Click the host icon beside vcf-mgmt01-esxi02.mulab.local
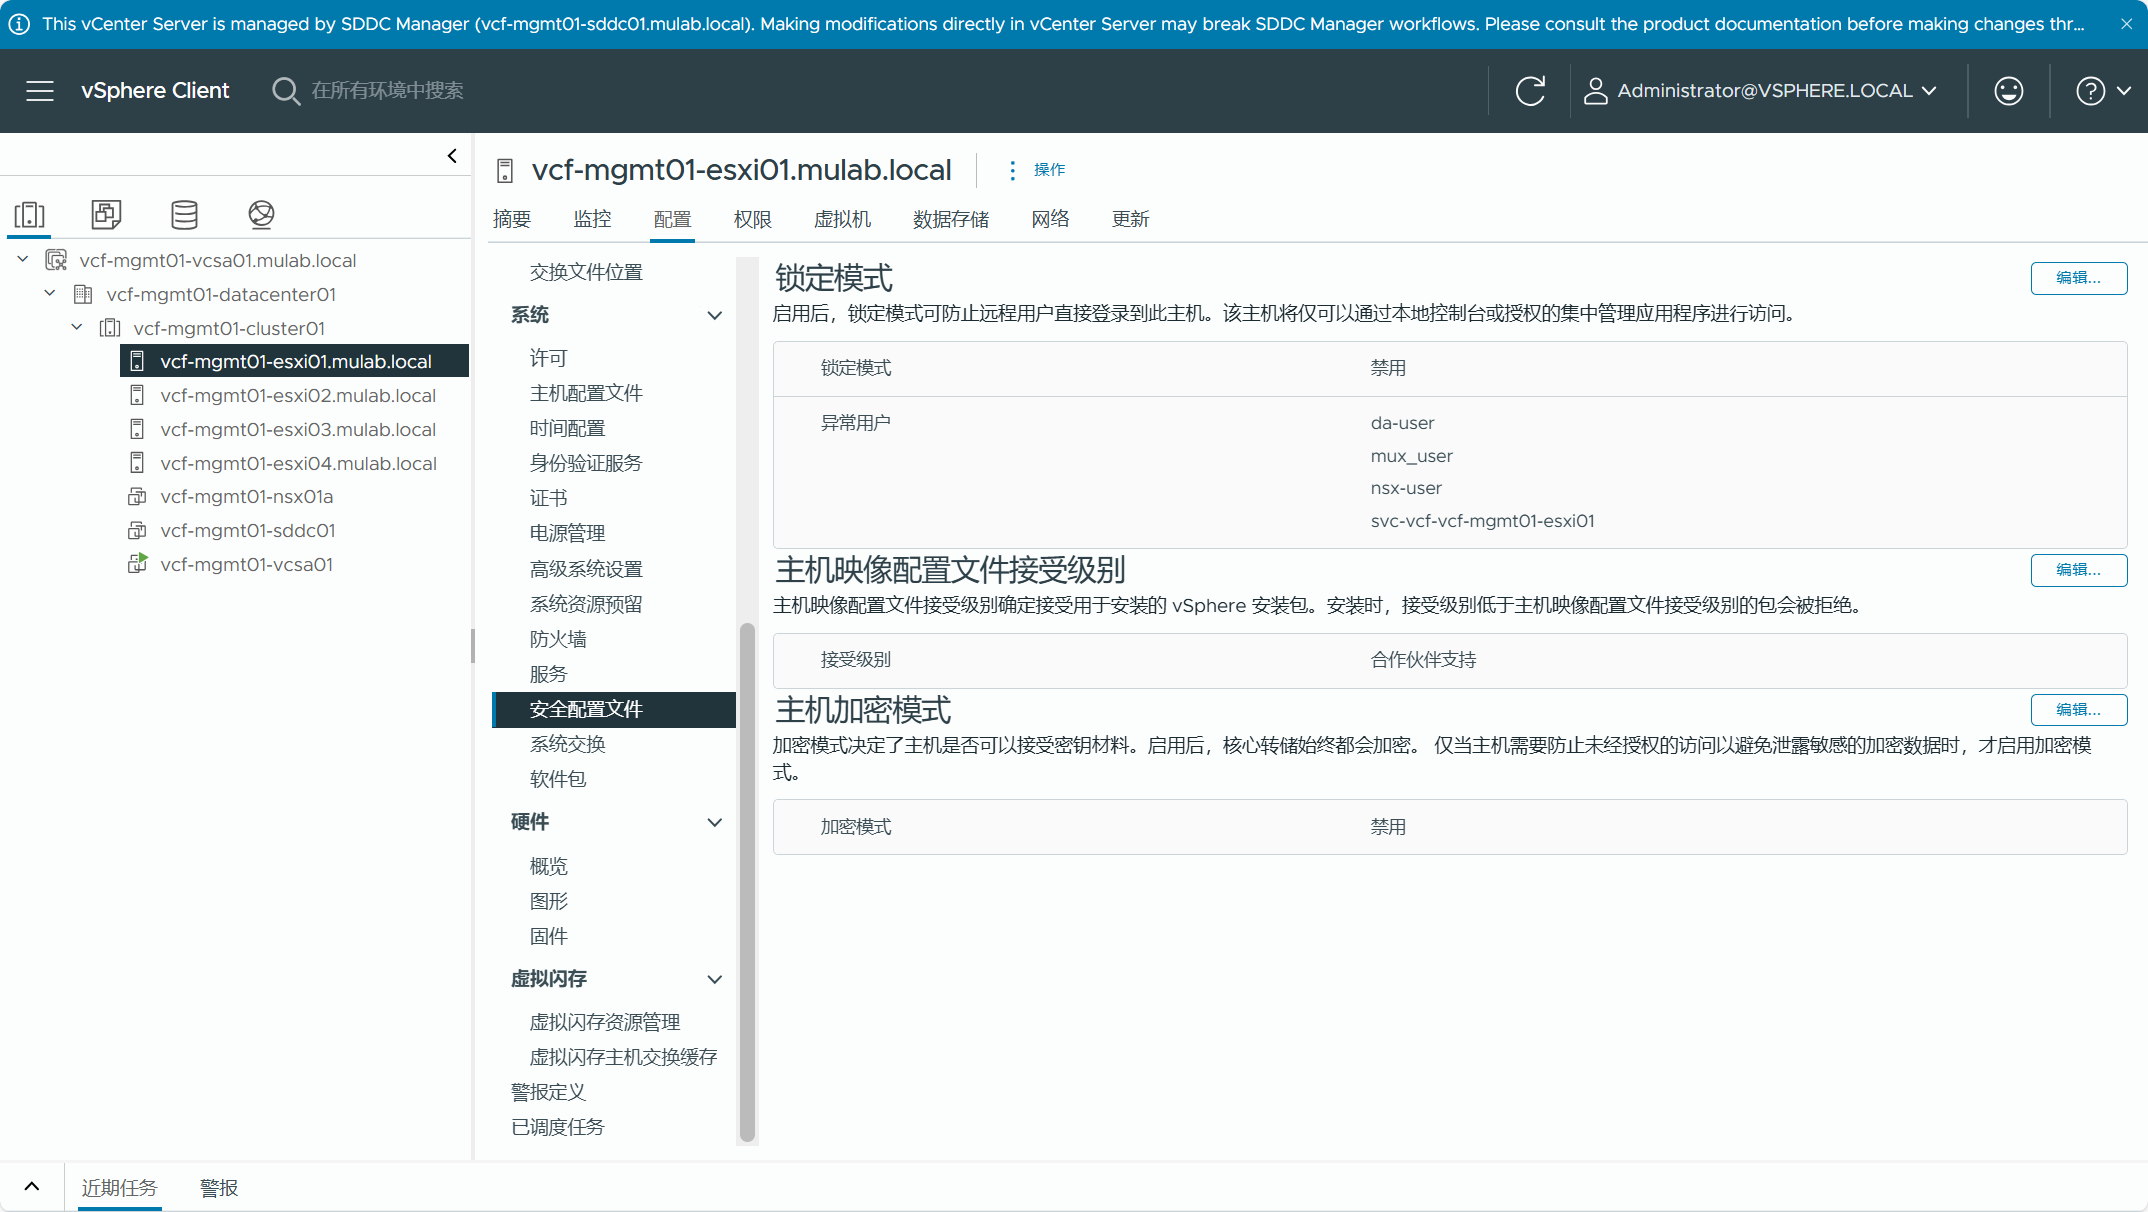 pos(138,396)
